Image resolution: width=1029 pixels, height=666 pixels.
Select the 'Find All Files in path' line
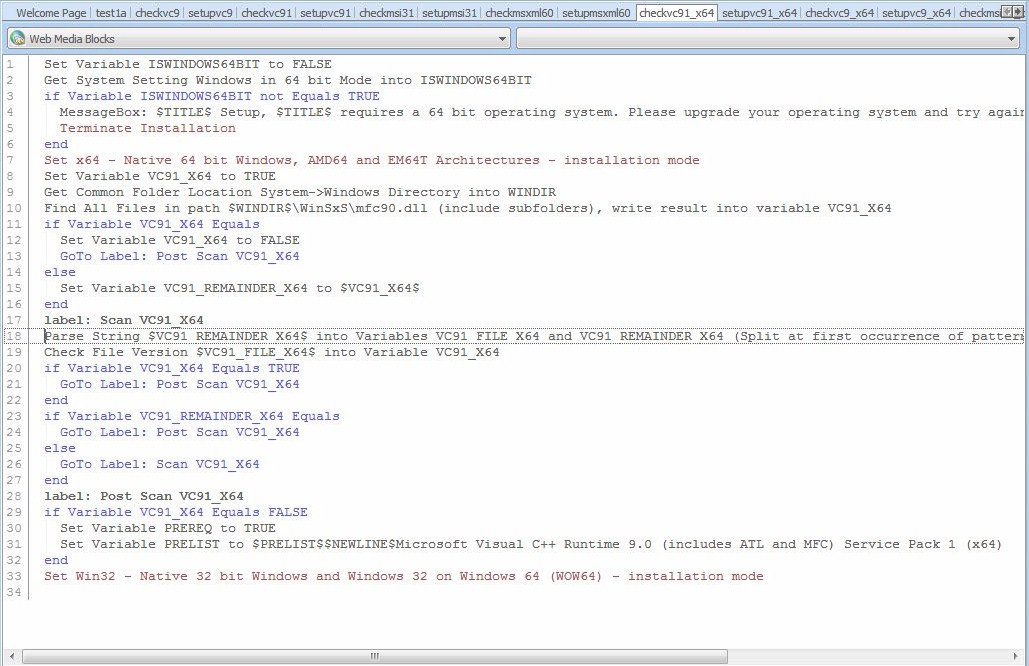(468, 208)
